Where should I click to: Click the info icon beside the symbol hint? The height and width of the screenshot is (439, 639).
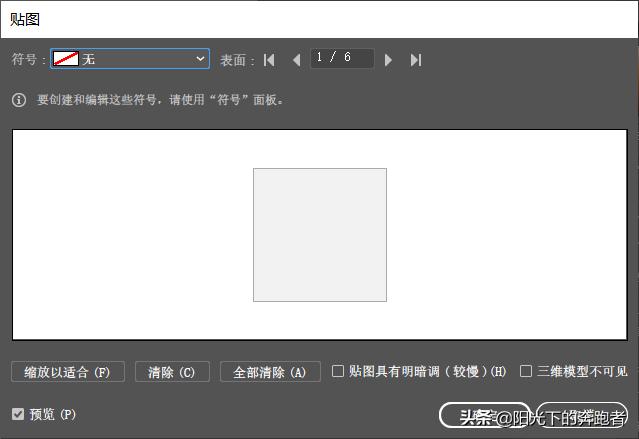coord(19,100)
